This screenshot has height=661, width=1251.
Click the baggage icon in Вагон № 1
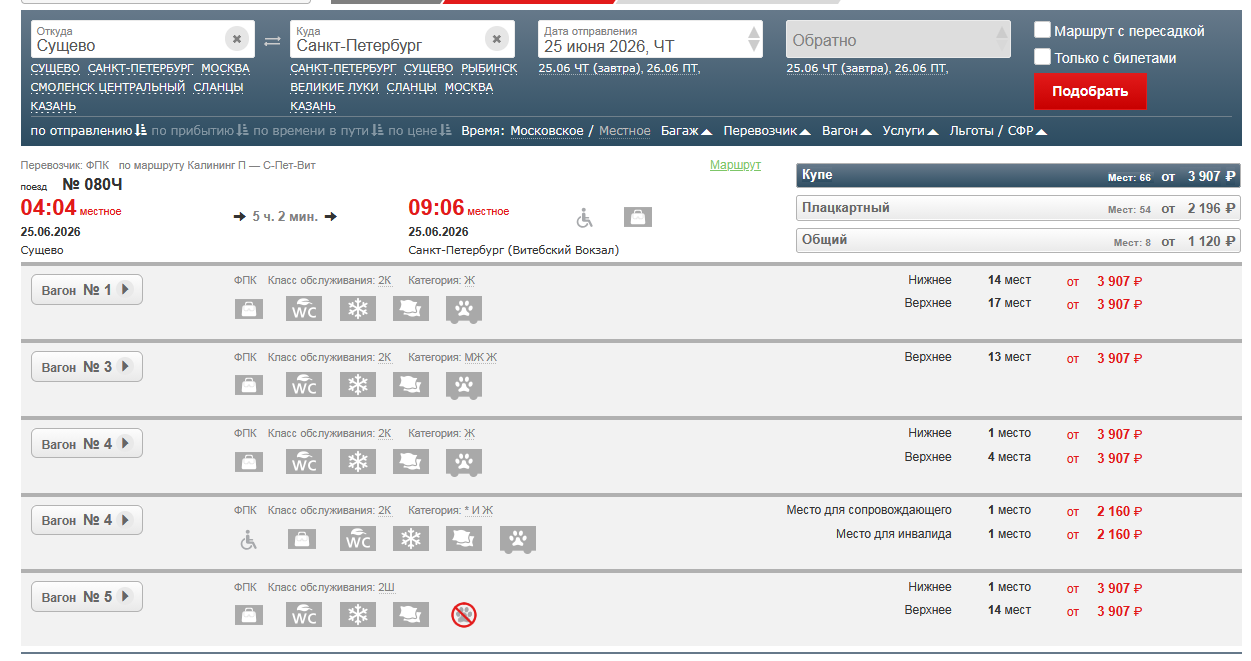(249, 309)
